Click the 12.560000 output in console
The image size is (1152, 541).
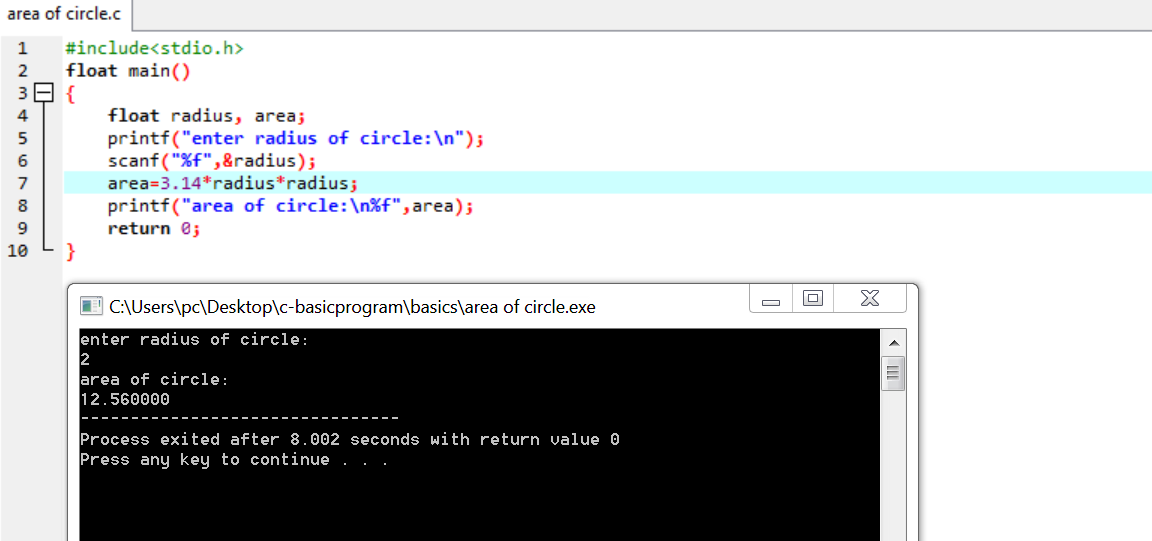(x=124, y=400)
